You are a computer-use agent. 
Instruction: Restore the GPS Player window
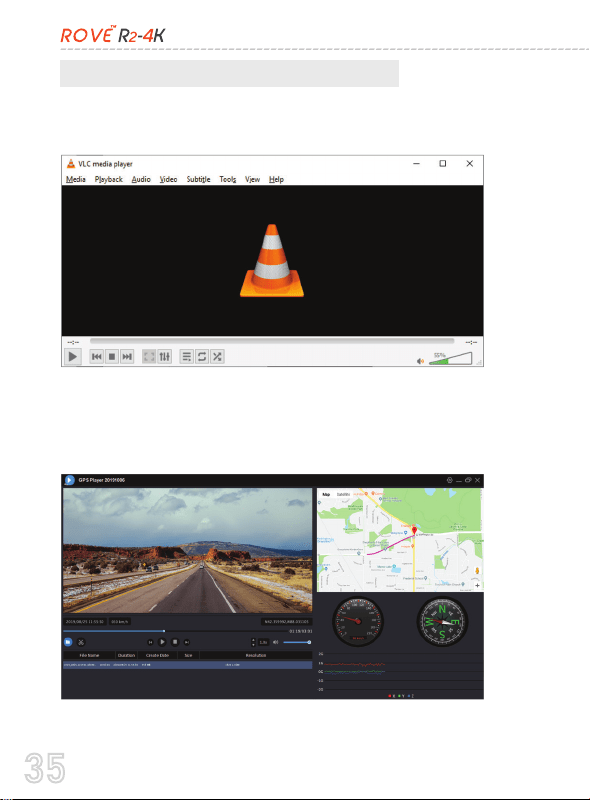click(468, 480)
